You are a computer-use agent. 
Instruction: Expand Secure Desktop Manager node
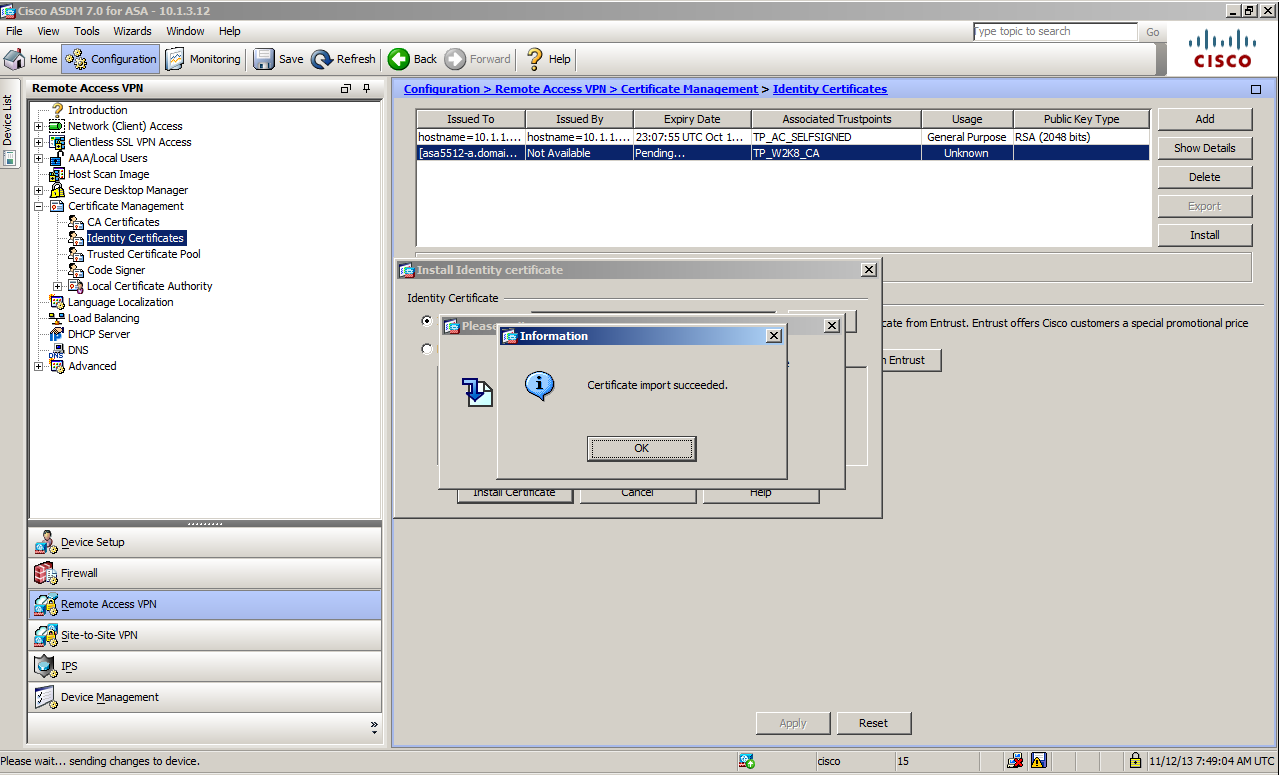coord(39,190)
